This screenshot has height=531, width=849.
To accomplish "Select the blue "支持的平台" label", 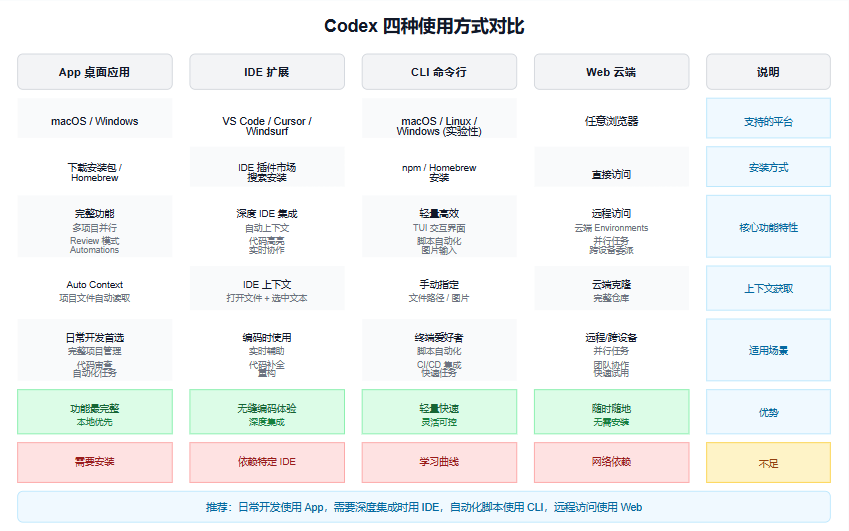I will pos(768,121).
